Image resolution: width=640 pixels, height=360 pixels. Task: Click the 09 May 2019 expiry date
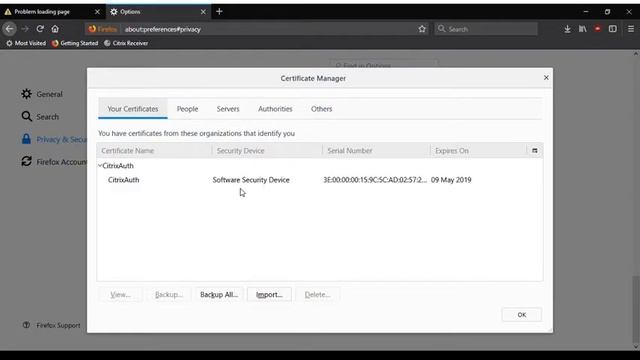click(x=451, y=180)
